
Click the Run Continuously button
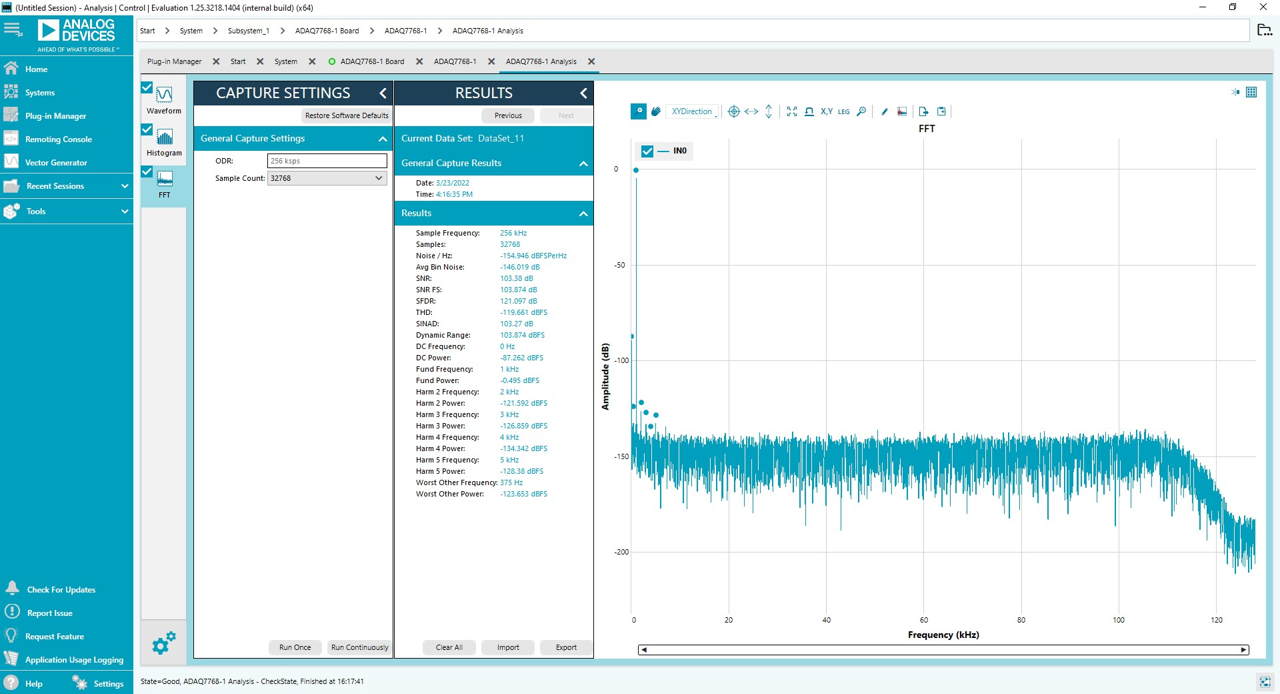click(359, 647)
